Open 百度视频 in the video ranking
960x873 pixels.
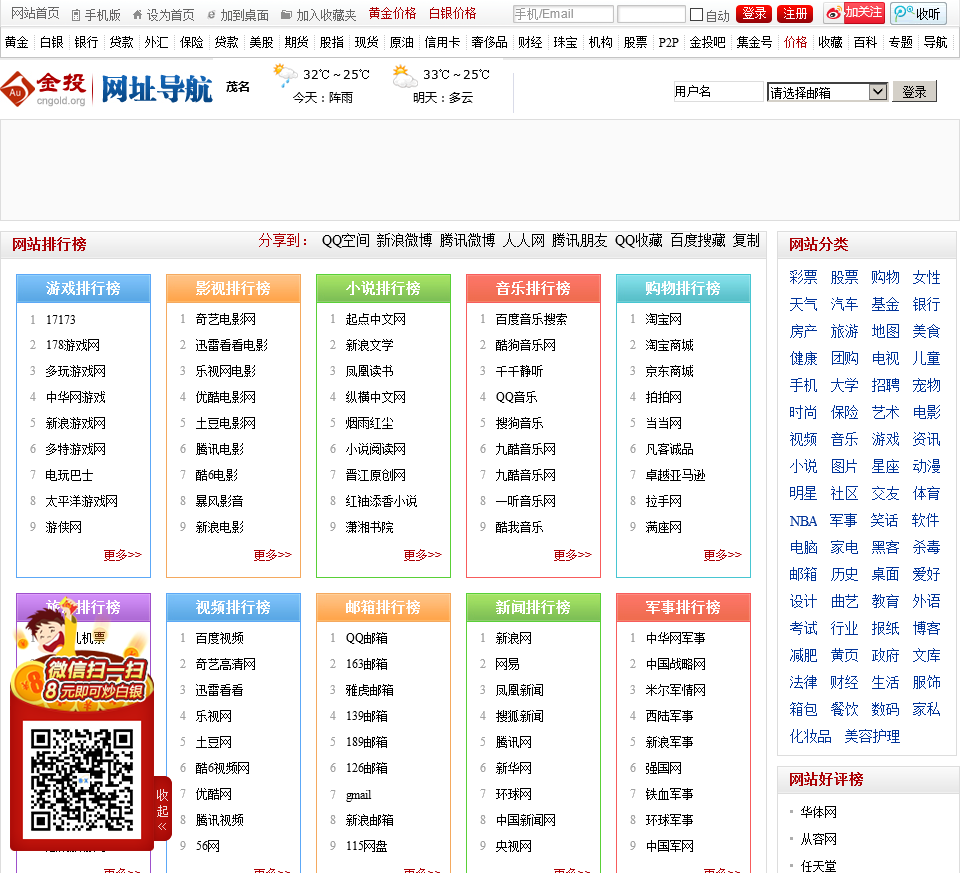pyautogui.click(x=220, y=639)
